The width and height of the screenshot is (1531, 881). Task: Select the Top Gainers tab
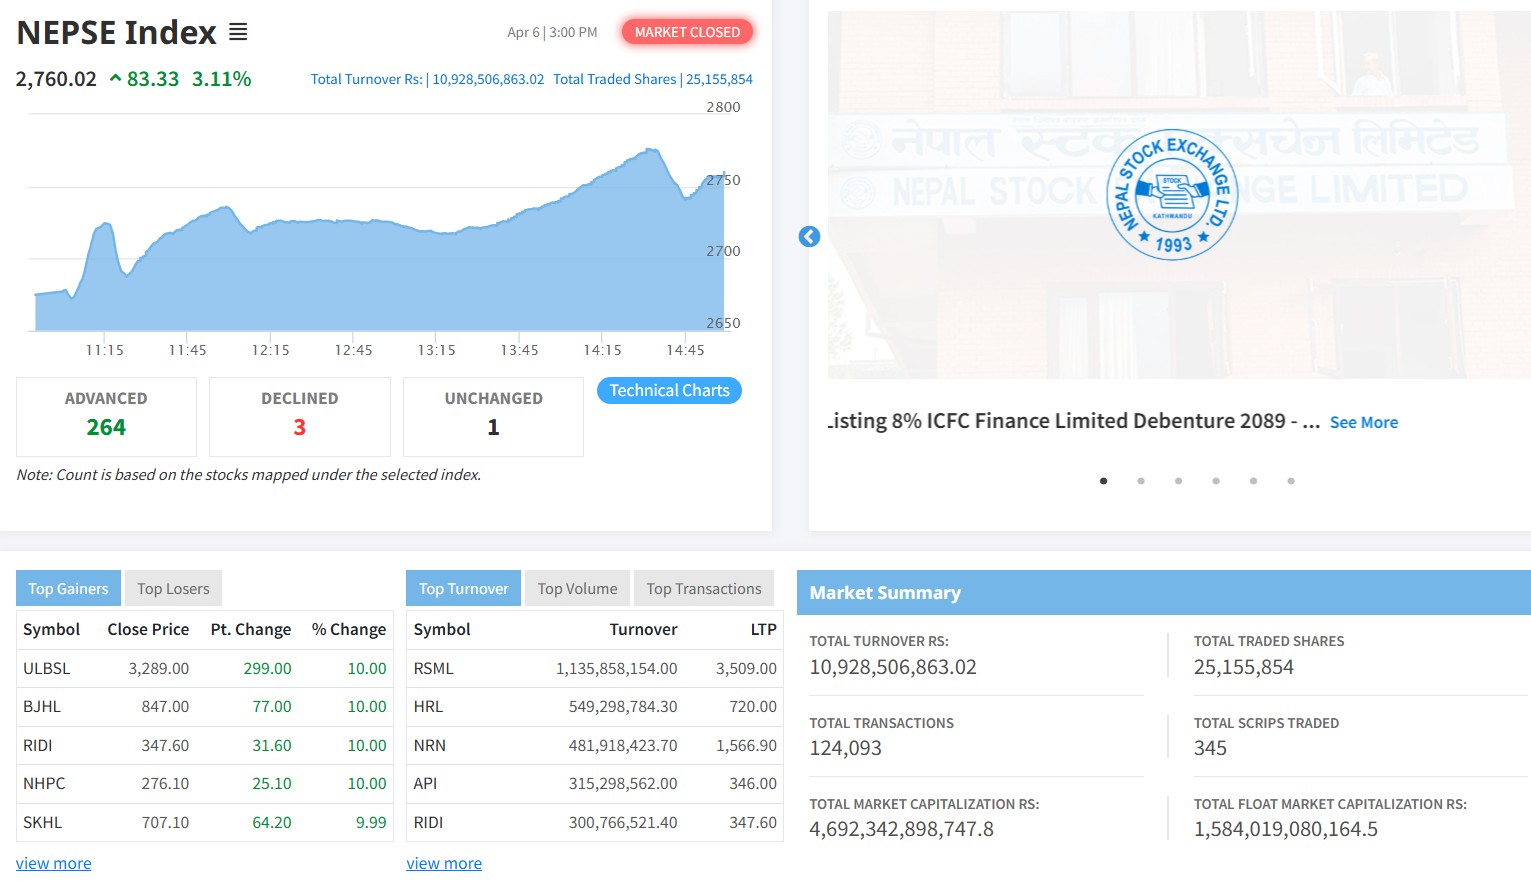pos(68,589)
